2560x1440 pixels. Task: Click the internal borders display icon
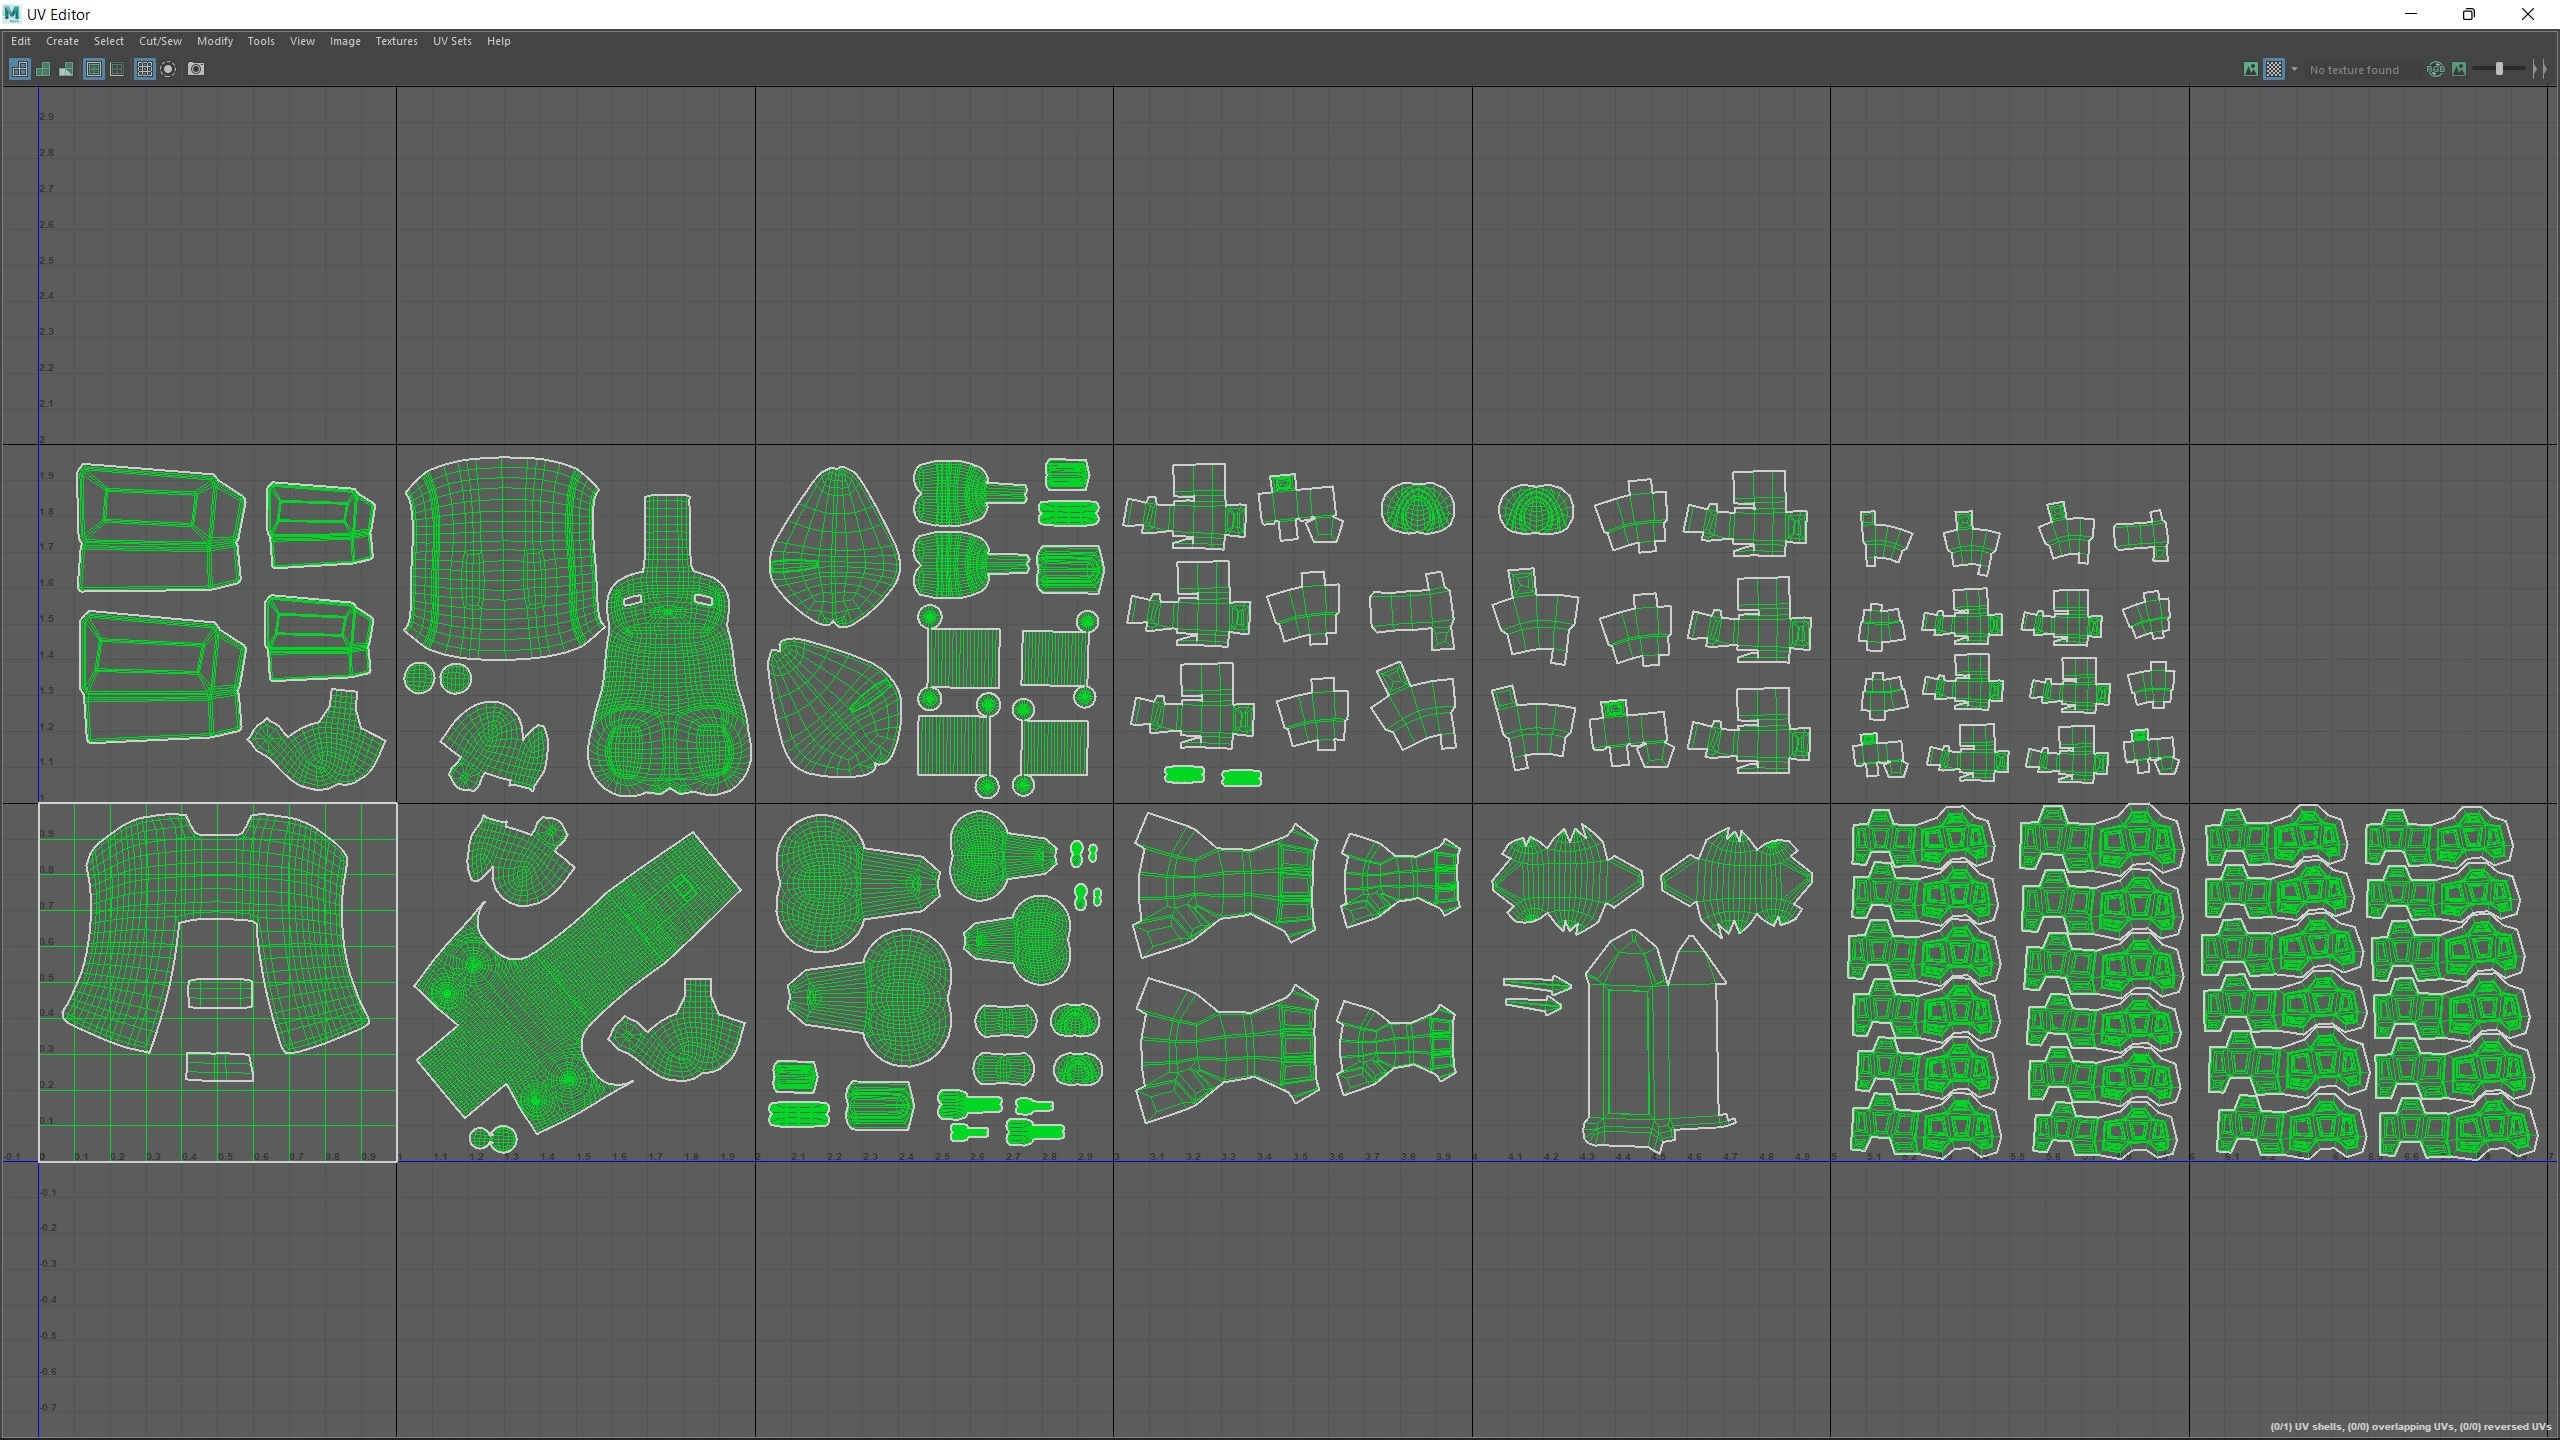(117, 69)
